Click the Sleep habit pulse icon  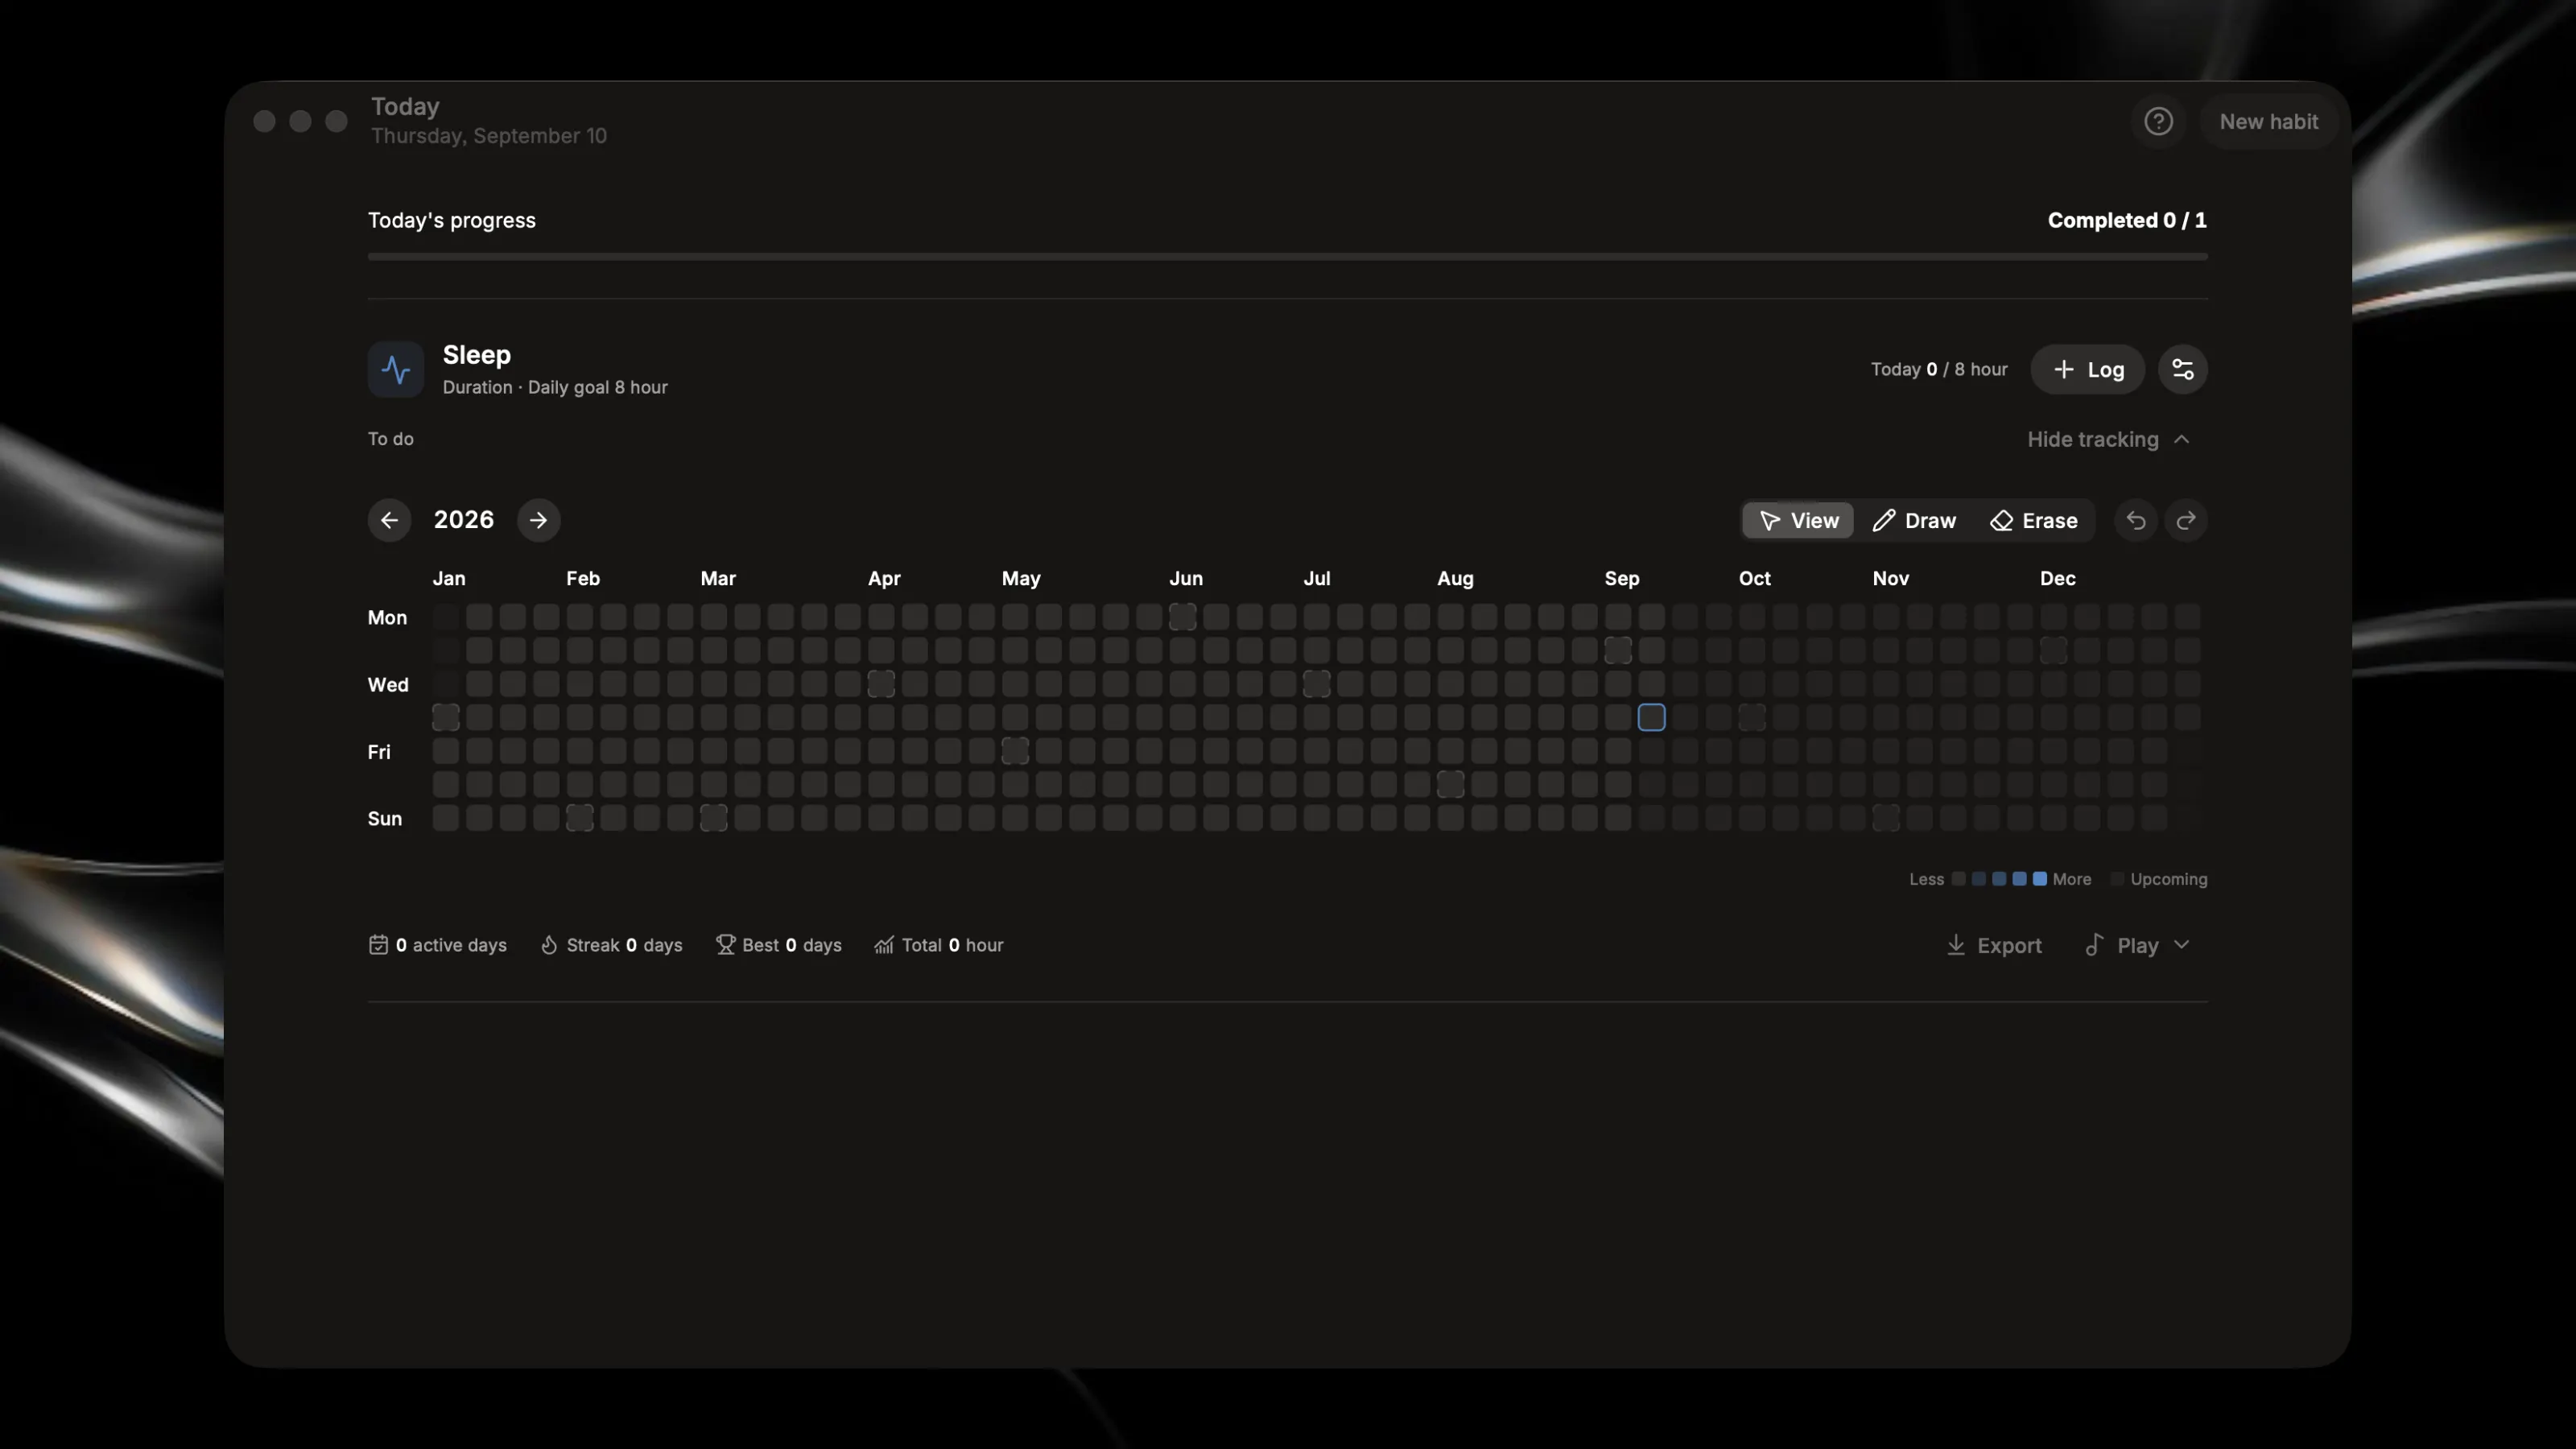[x=396, y=369]
